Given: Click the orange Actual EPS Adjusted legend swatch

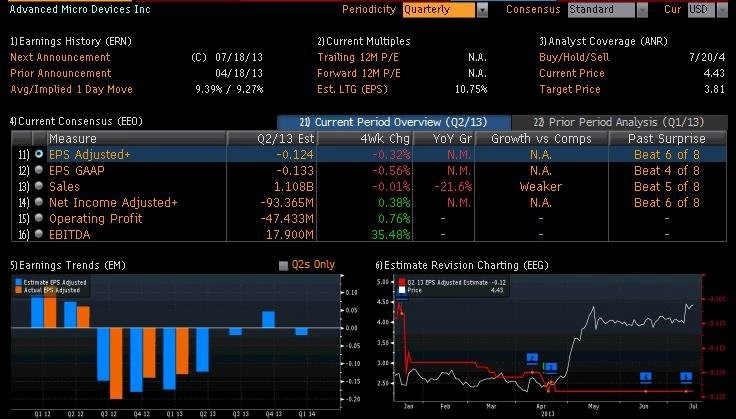Looking at the screenshot, I should coord(18,290).
